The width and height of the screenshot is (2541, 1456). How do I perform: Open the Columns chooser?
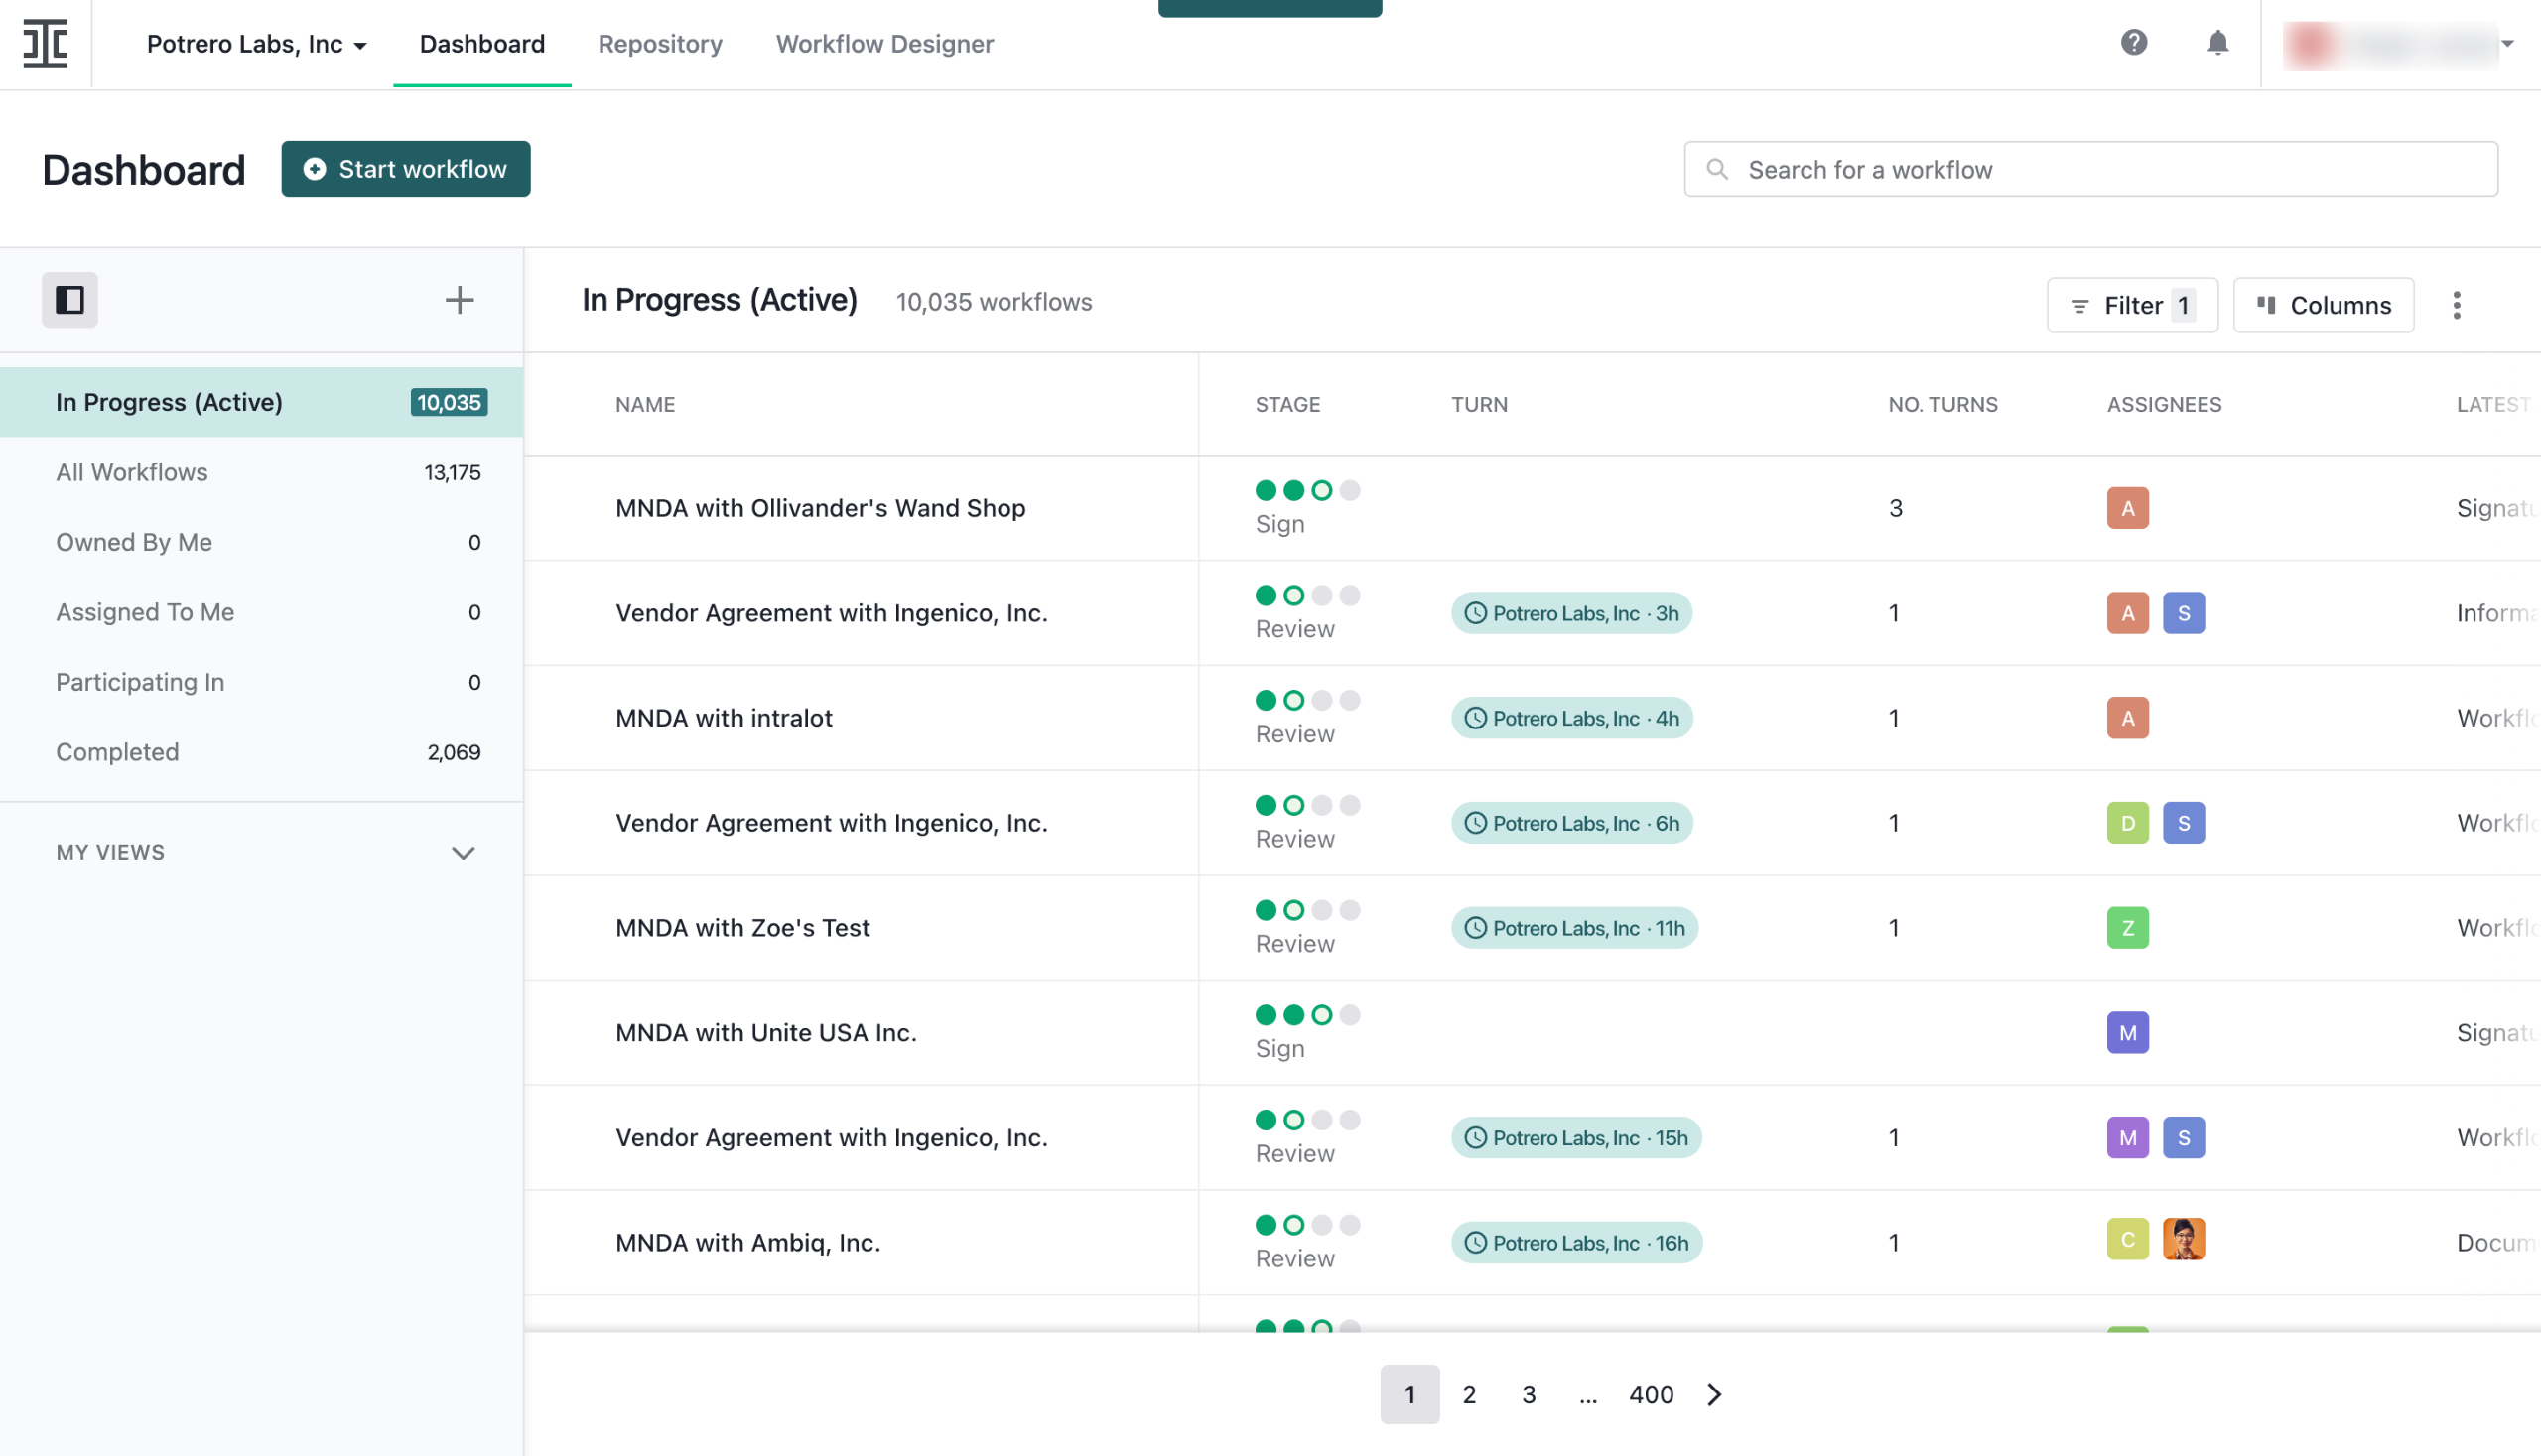point(2323,305)
